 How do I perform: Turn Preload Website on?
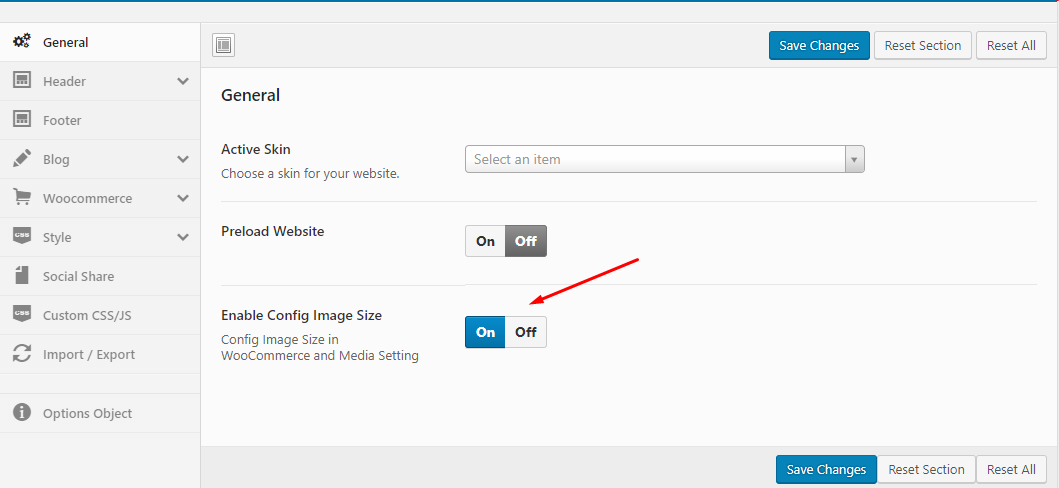click(485, 241)
